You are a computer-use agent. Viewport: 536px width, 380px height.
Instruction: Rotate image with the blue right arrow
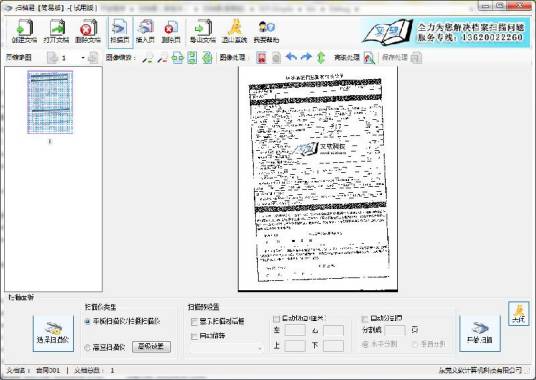coord(306,57)
